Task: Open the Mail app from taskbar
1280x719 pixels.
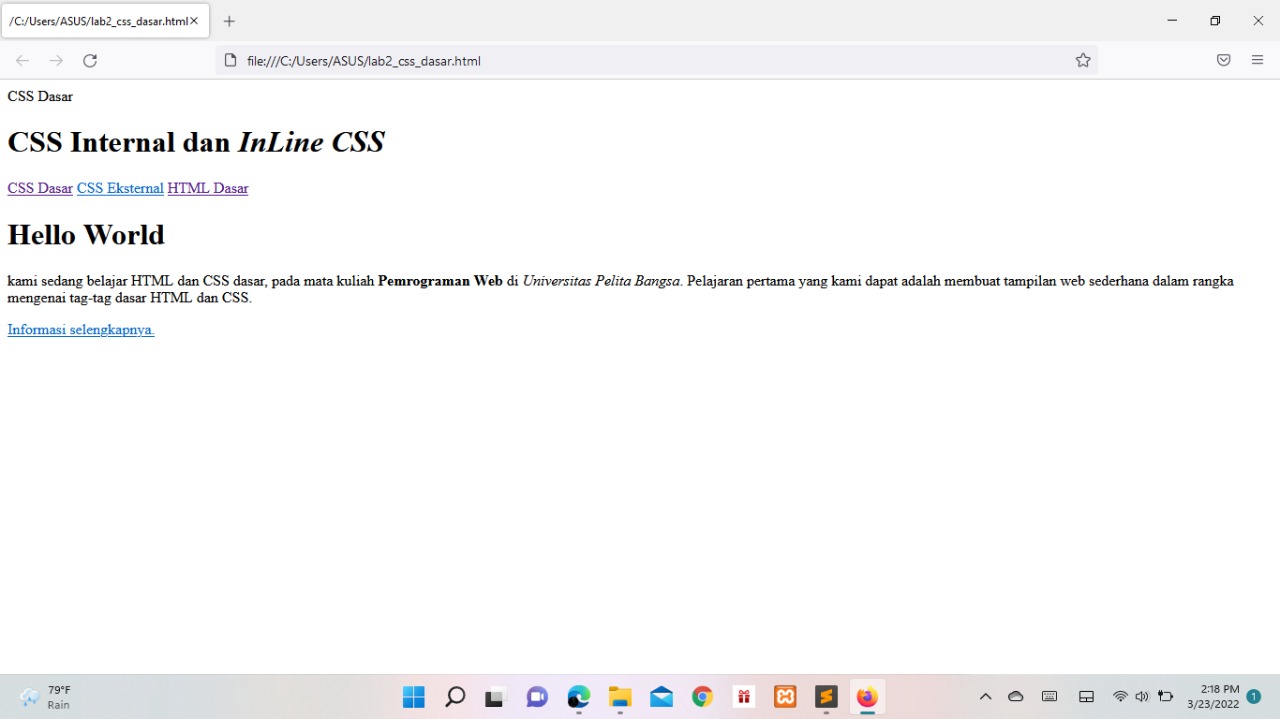Action: coord(661,697)
